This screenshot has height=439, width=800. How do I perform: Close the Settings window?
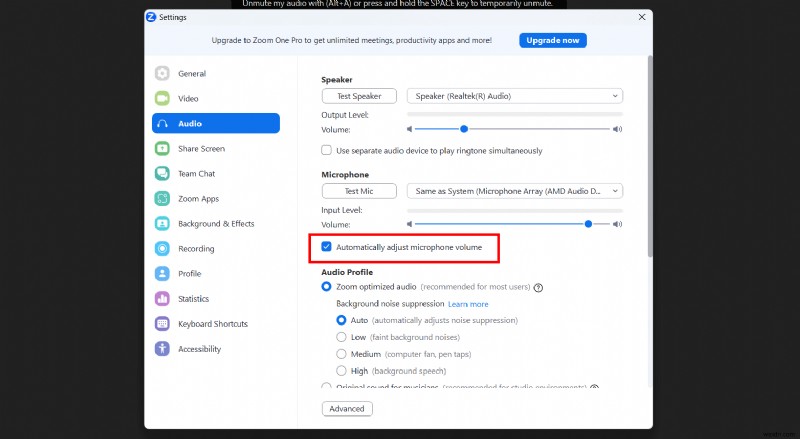point(642,17)
